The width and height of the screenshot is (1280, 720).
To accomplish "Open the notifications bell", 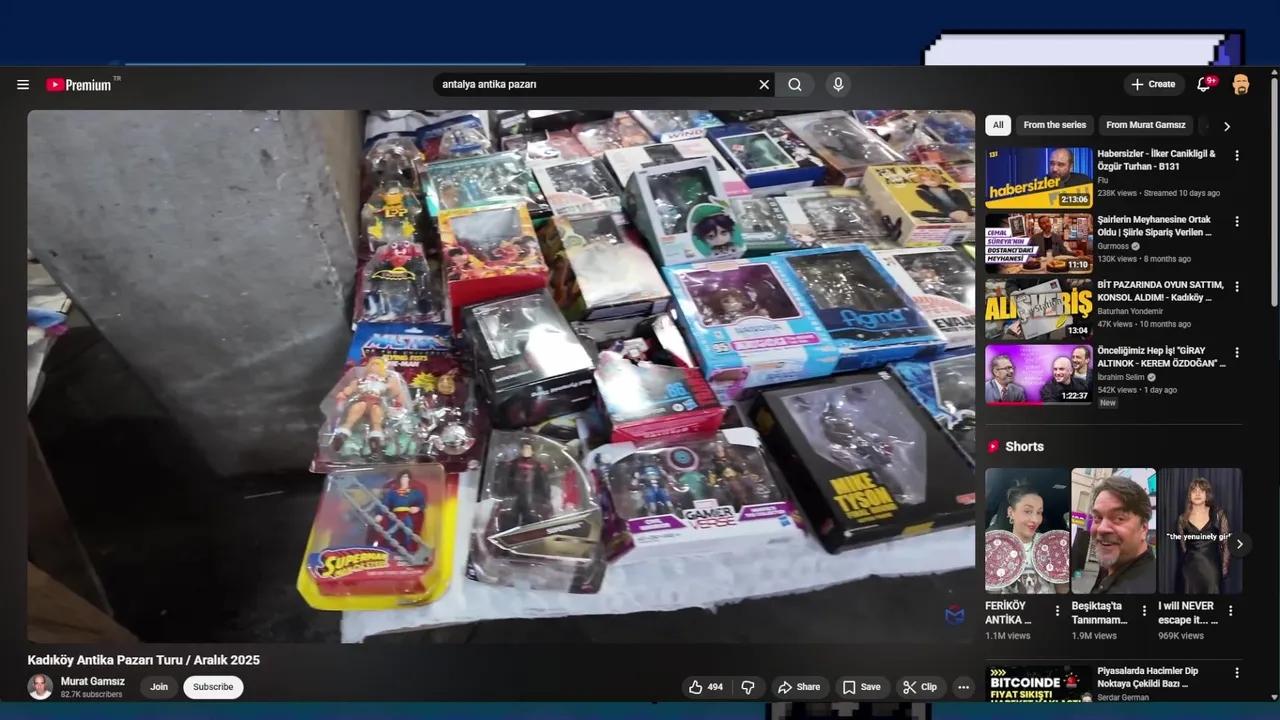I will (1204, 85).
